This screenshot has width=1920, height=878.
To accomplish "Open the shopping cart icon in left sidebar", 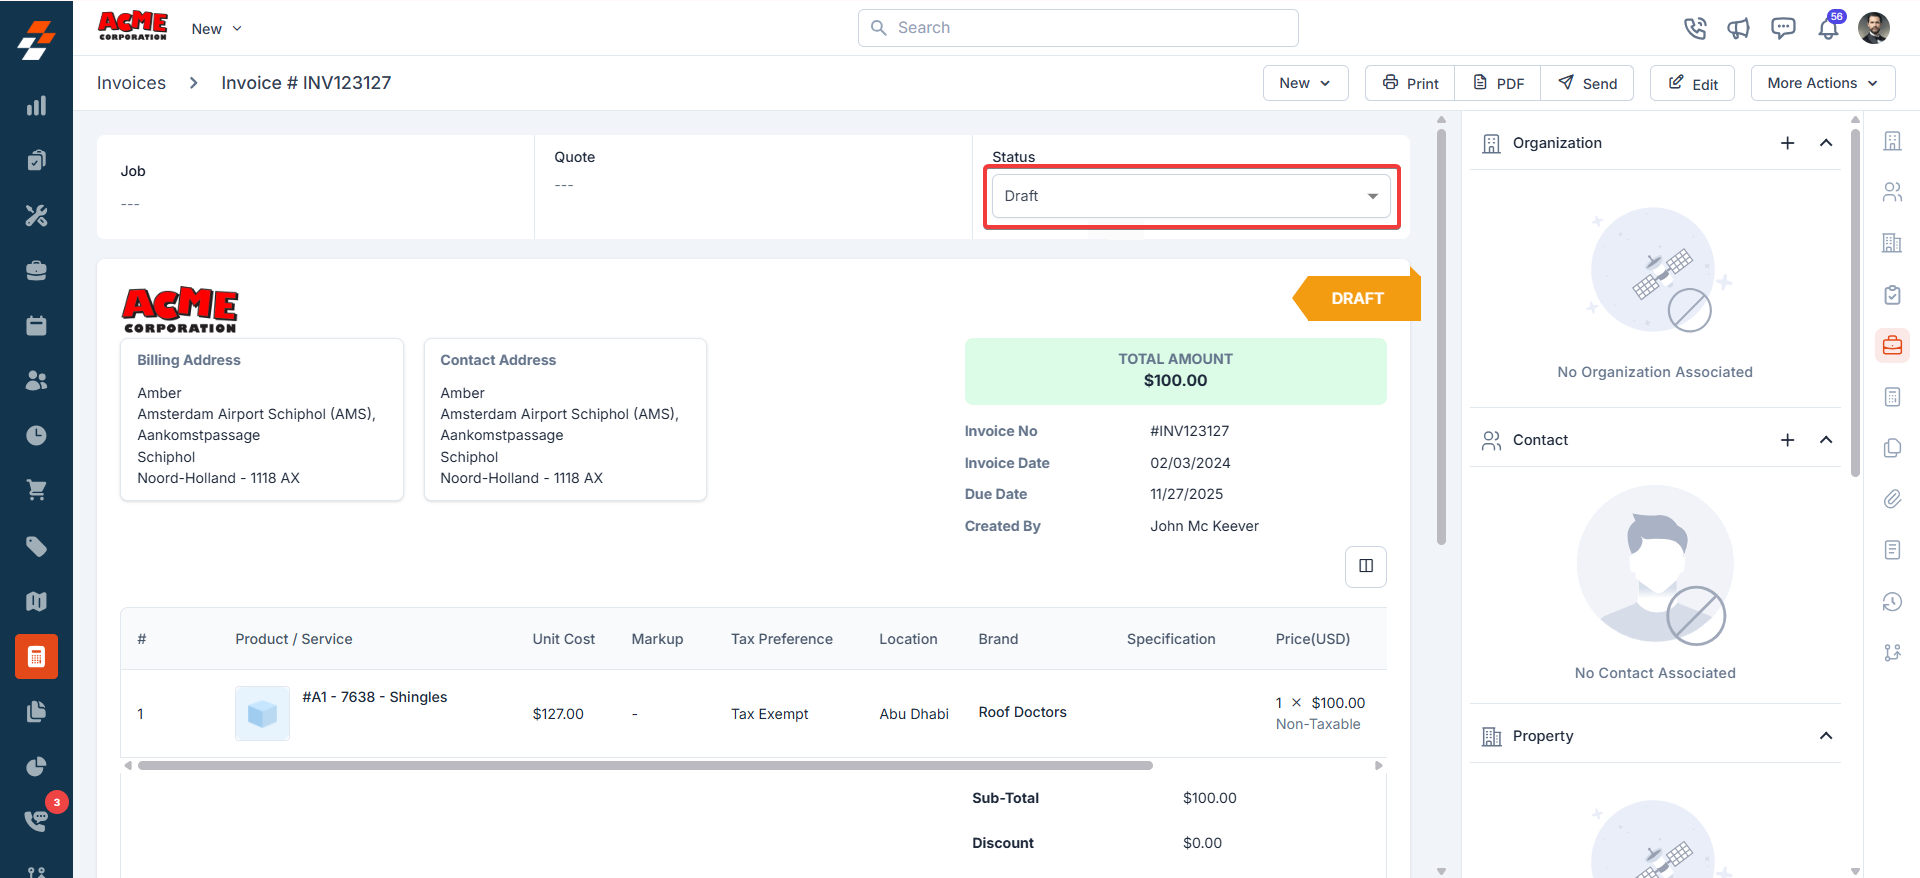I will (36, 490).
